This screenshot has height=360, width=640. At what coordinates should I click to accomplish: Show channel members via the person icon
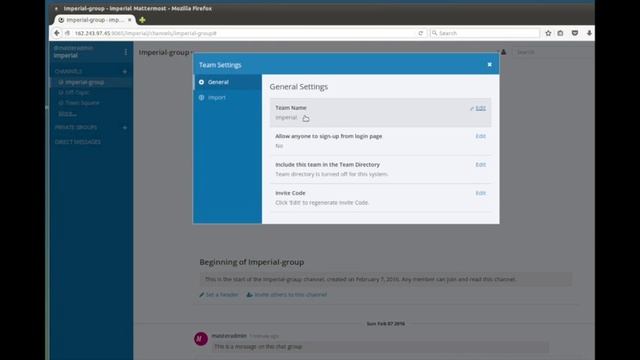pos(503,52)
